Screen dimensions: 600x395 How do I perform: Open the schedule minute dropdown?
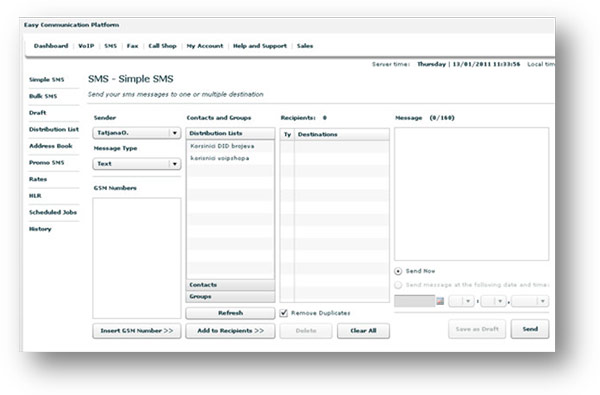(494, 301)
